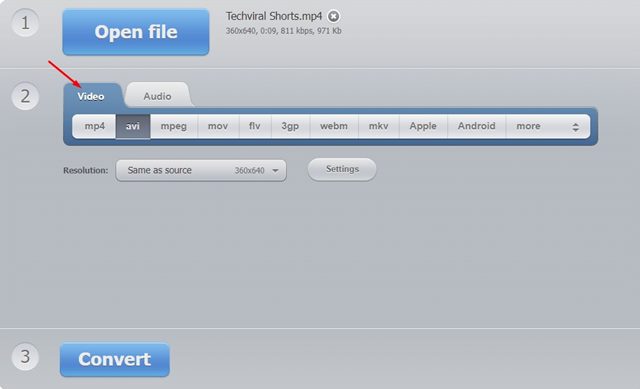Open the Resolution Same as source dropdown
Image resolution: width=640 pixels, height=389 pixels.
tap(201, 170)
